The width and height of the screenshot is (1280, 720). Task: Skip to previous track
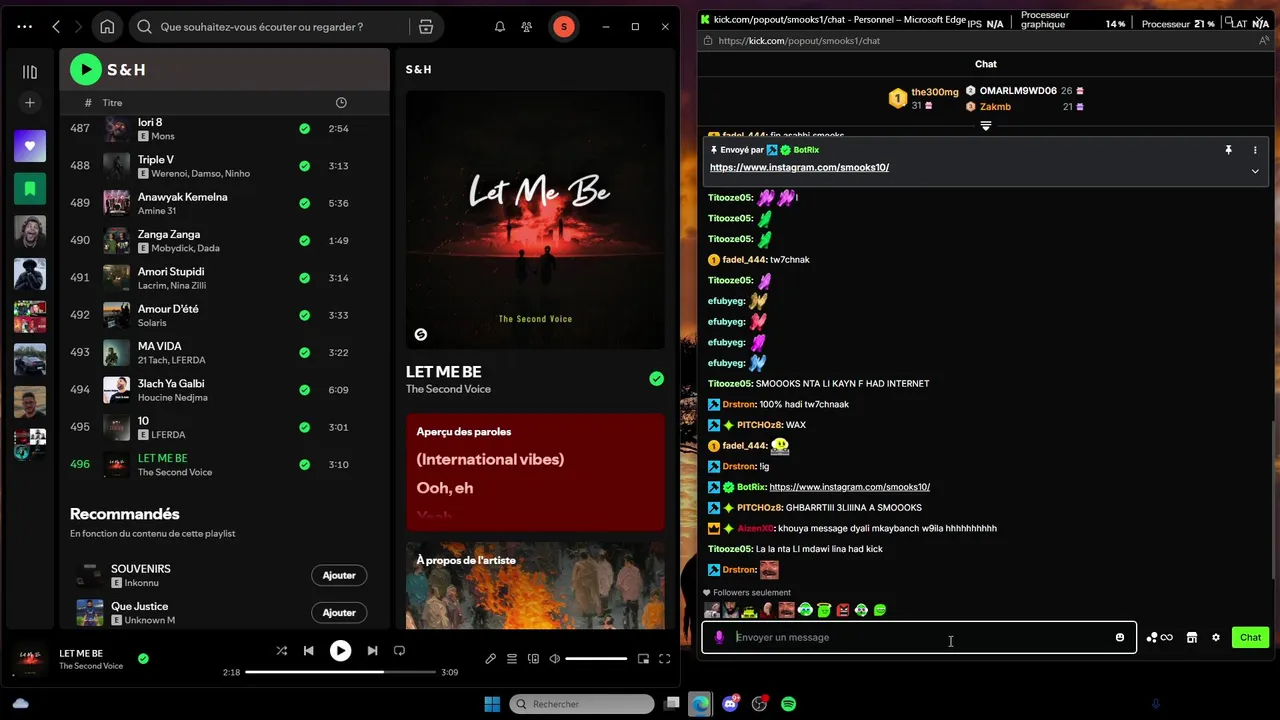click(x=309, y=651)
